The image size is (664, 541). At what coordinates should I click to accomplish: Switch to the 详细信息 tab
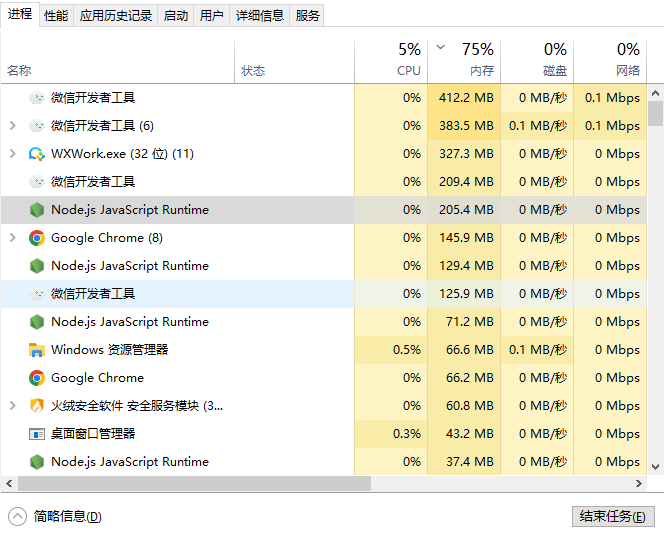coord(260,16)
